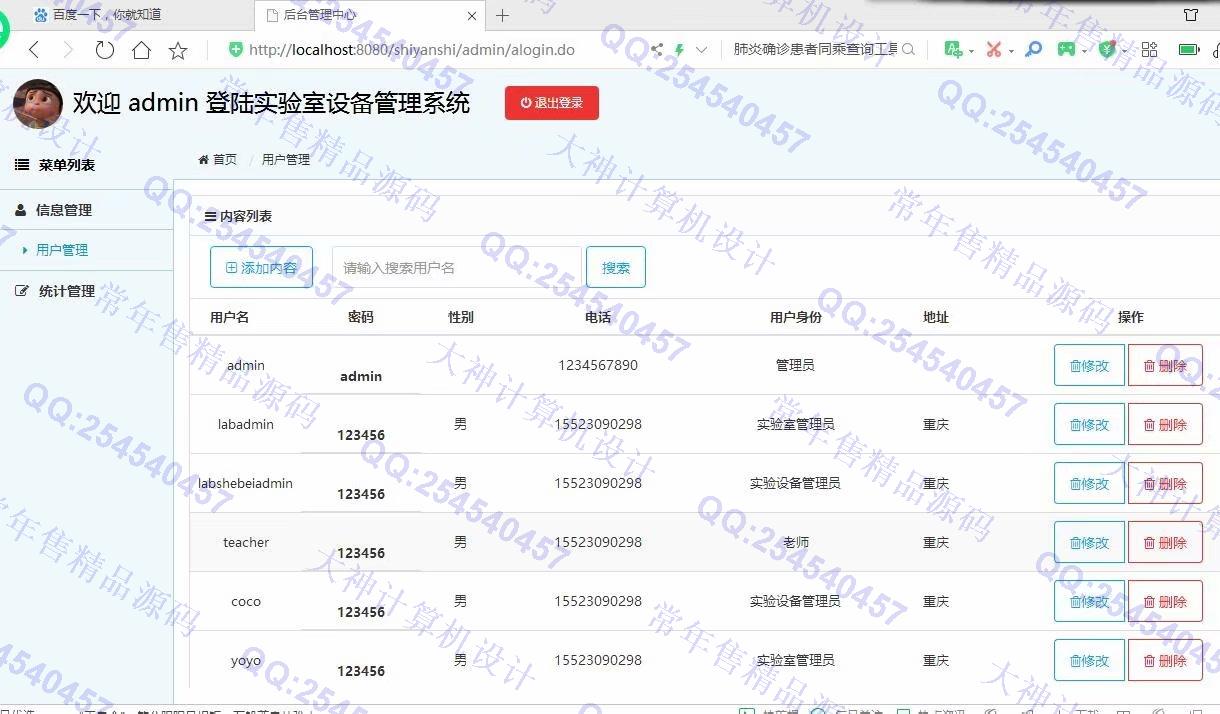Image resolution: width=1220 pixels, height=714 pixels.
Task: Click the scissors screenshot tool icon
Action: [x=993, y=49]
